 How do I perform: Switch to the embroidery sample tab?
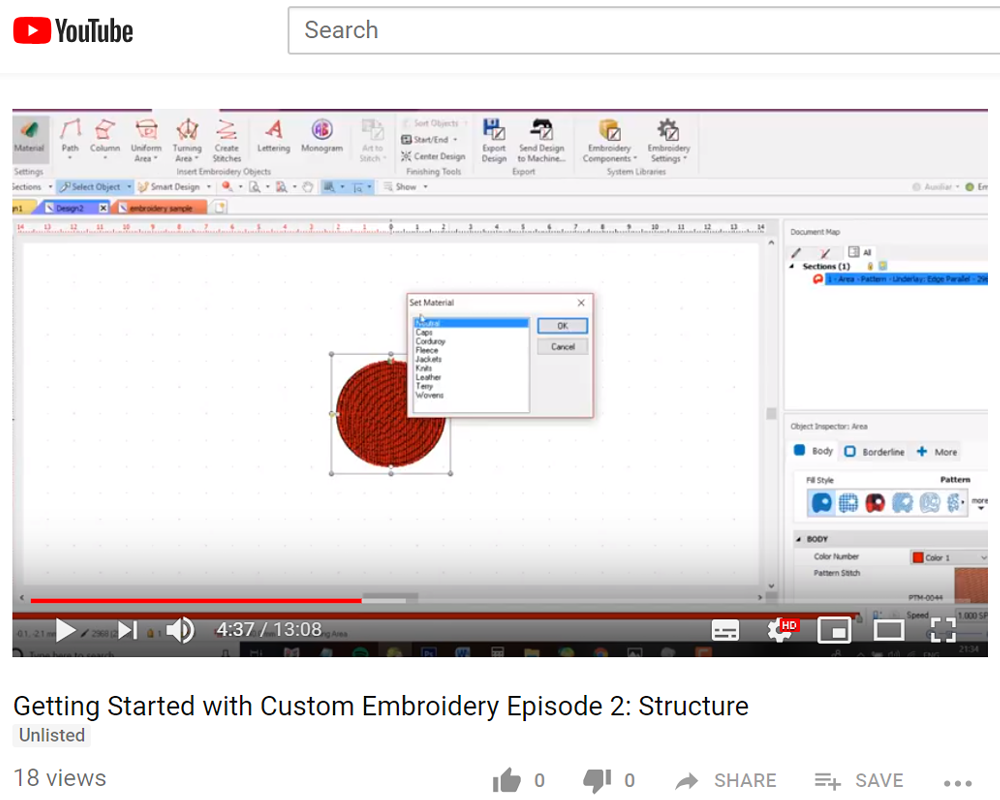pos(159,208)
